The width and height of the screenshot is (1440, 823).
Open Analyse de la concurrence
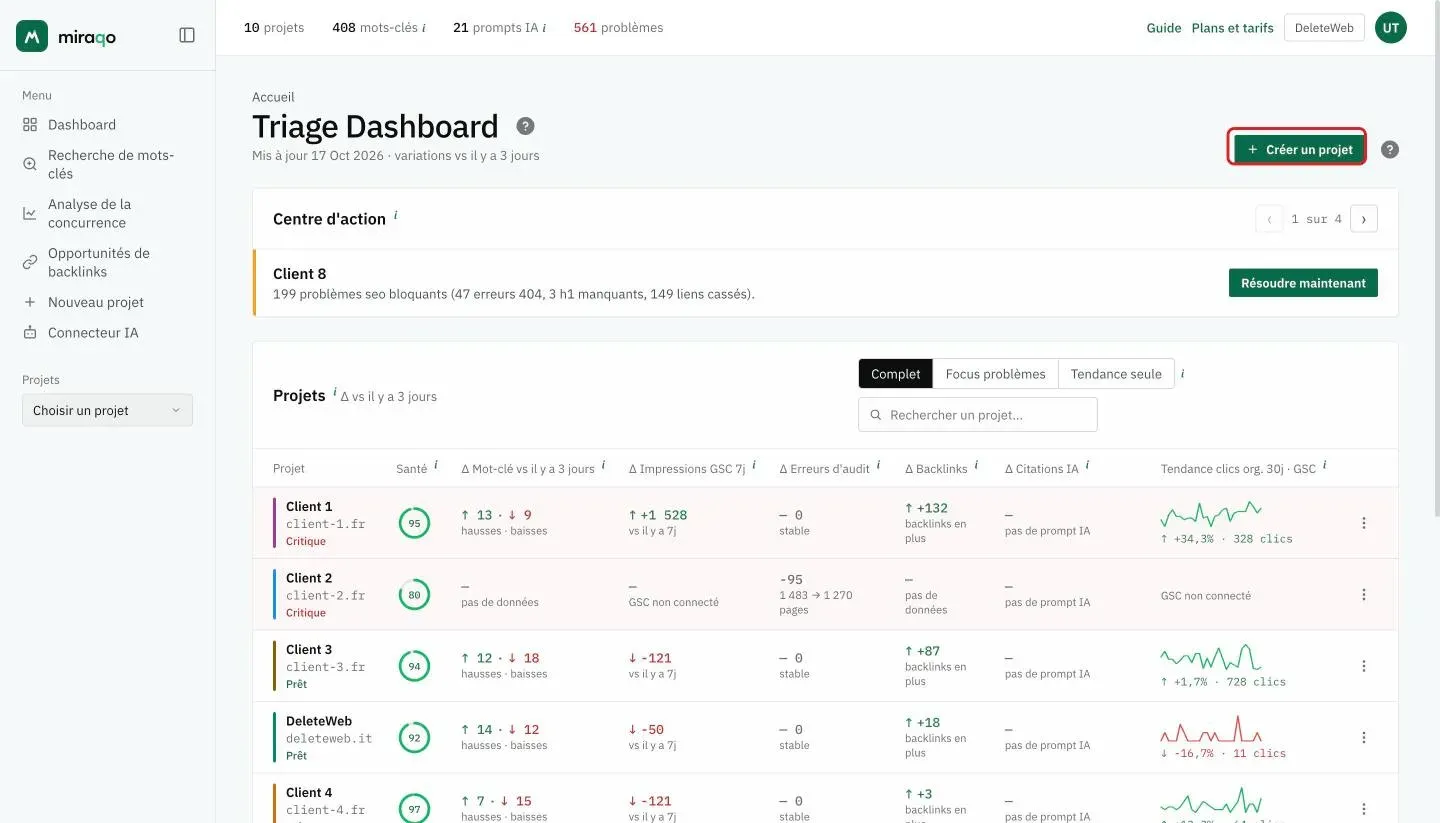(x=107, y=214)
